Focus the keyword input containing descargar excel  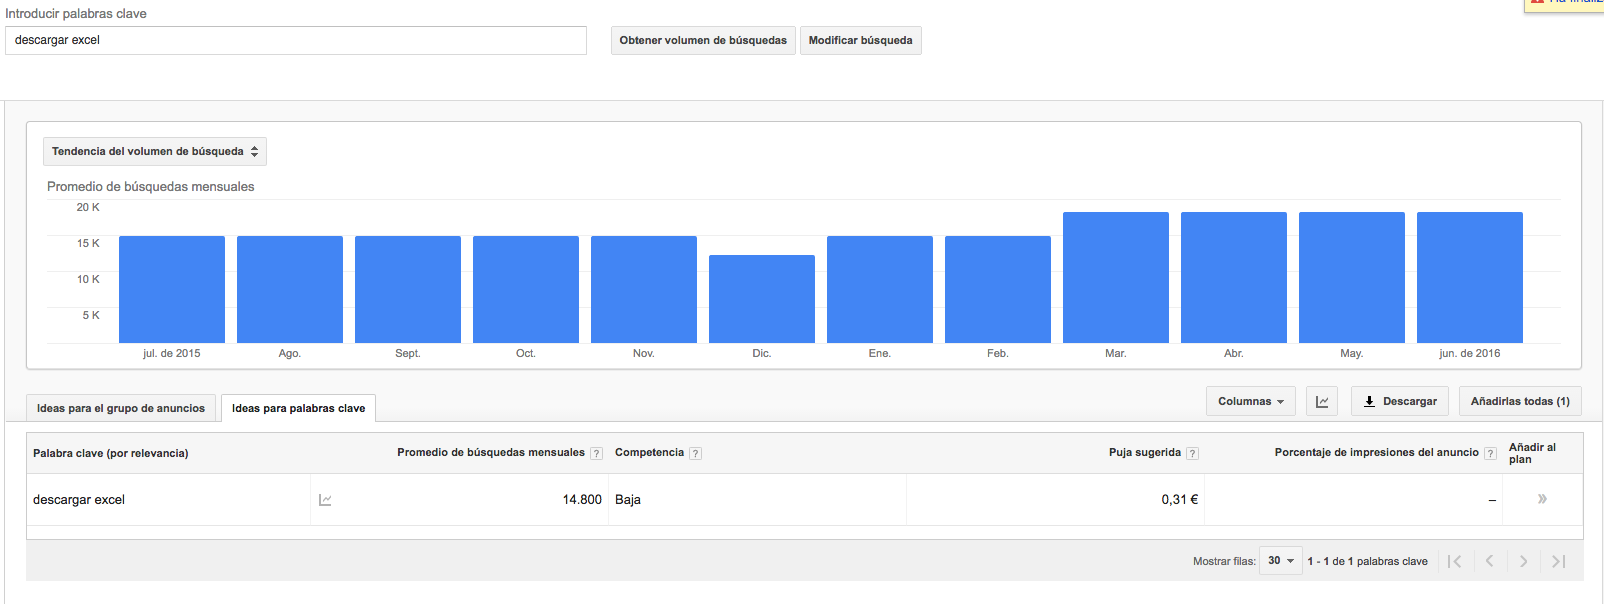coord(296,40)
